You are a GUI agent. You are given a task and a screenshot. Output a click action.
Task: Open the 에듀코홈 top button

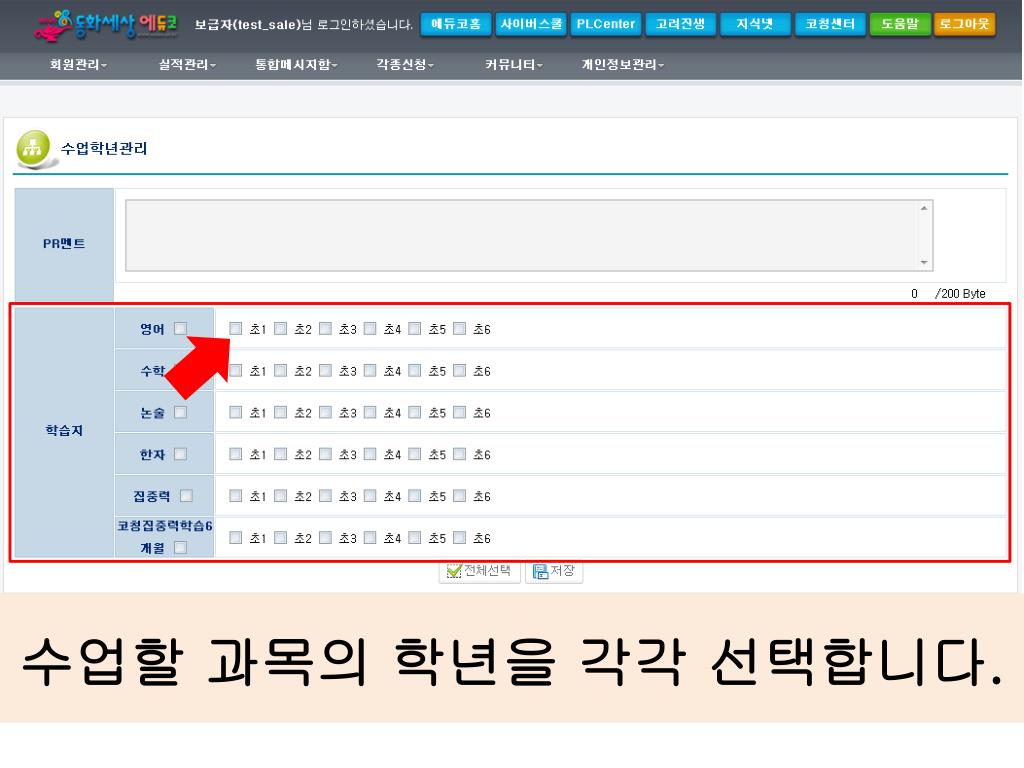pos(456,24)
